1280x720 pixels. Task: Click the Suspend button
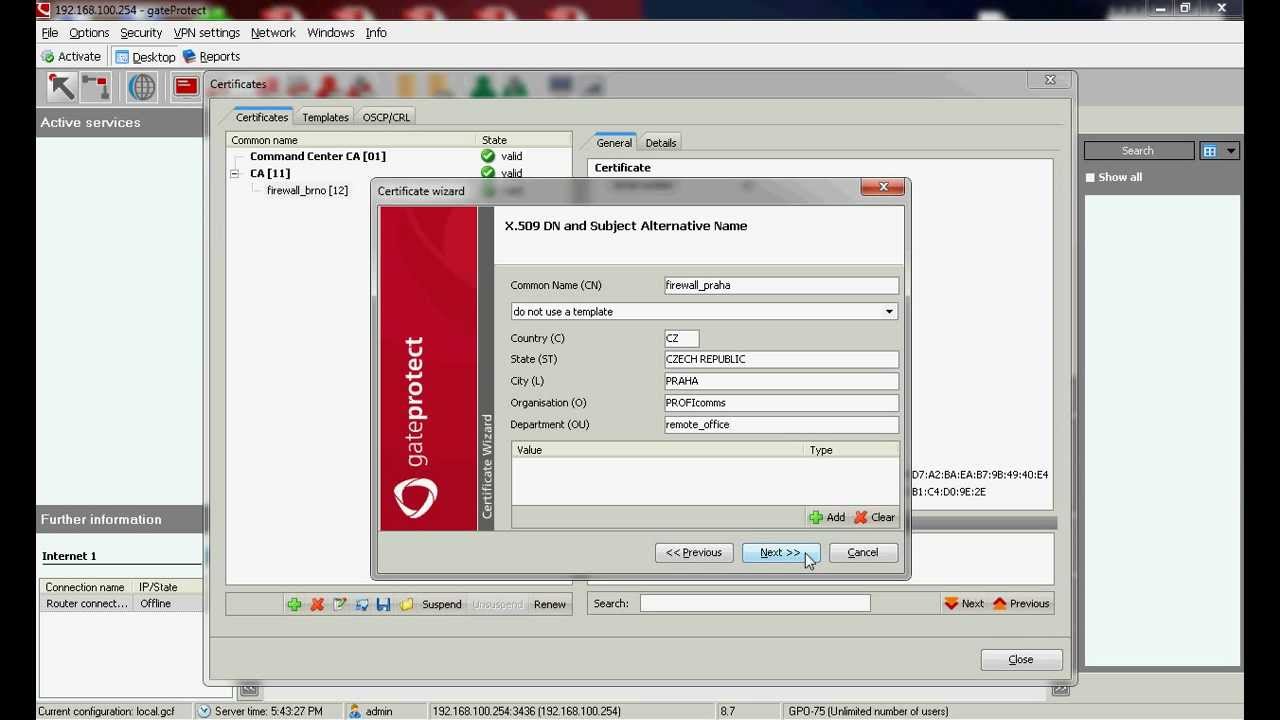[442, 604]
